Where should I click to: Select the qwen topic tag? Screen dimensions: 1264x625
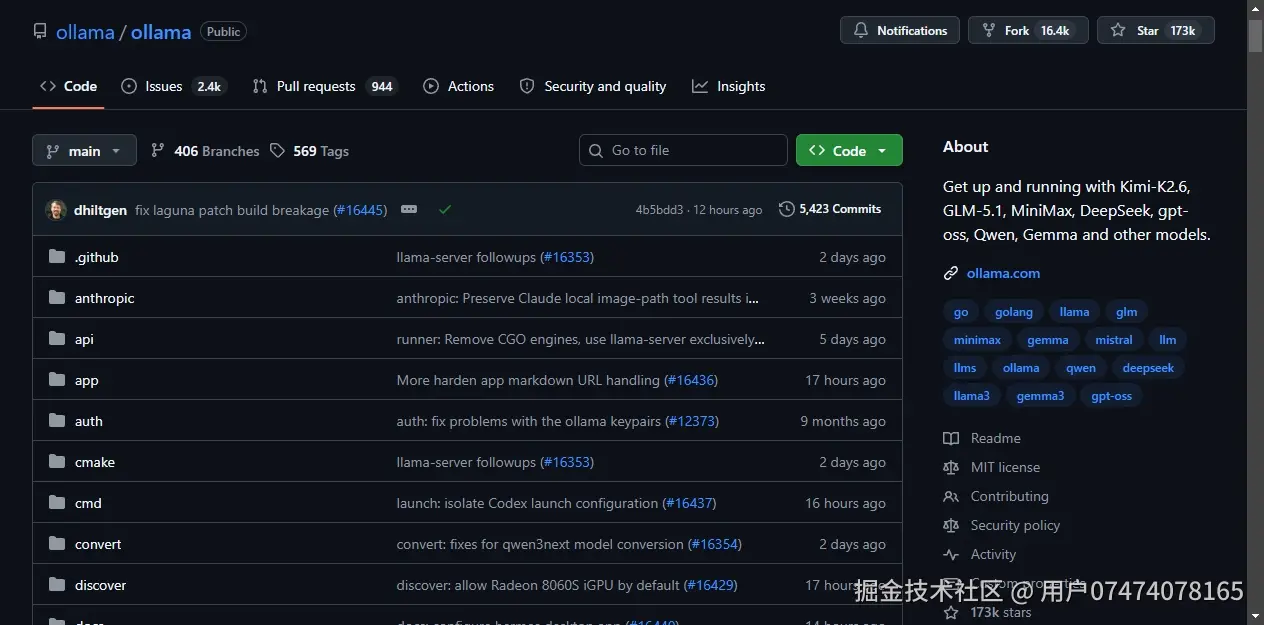[1081, 368]
